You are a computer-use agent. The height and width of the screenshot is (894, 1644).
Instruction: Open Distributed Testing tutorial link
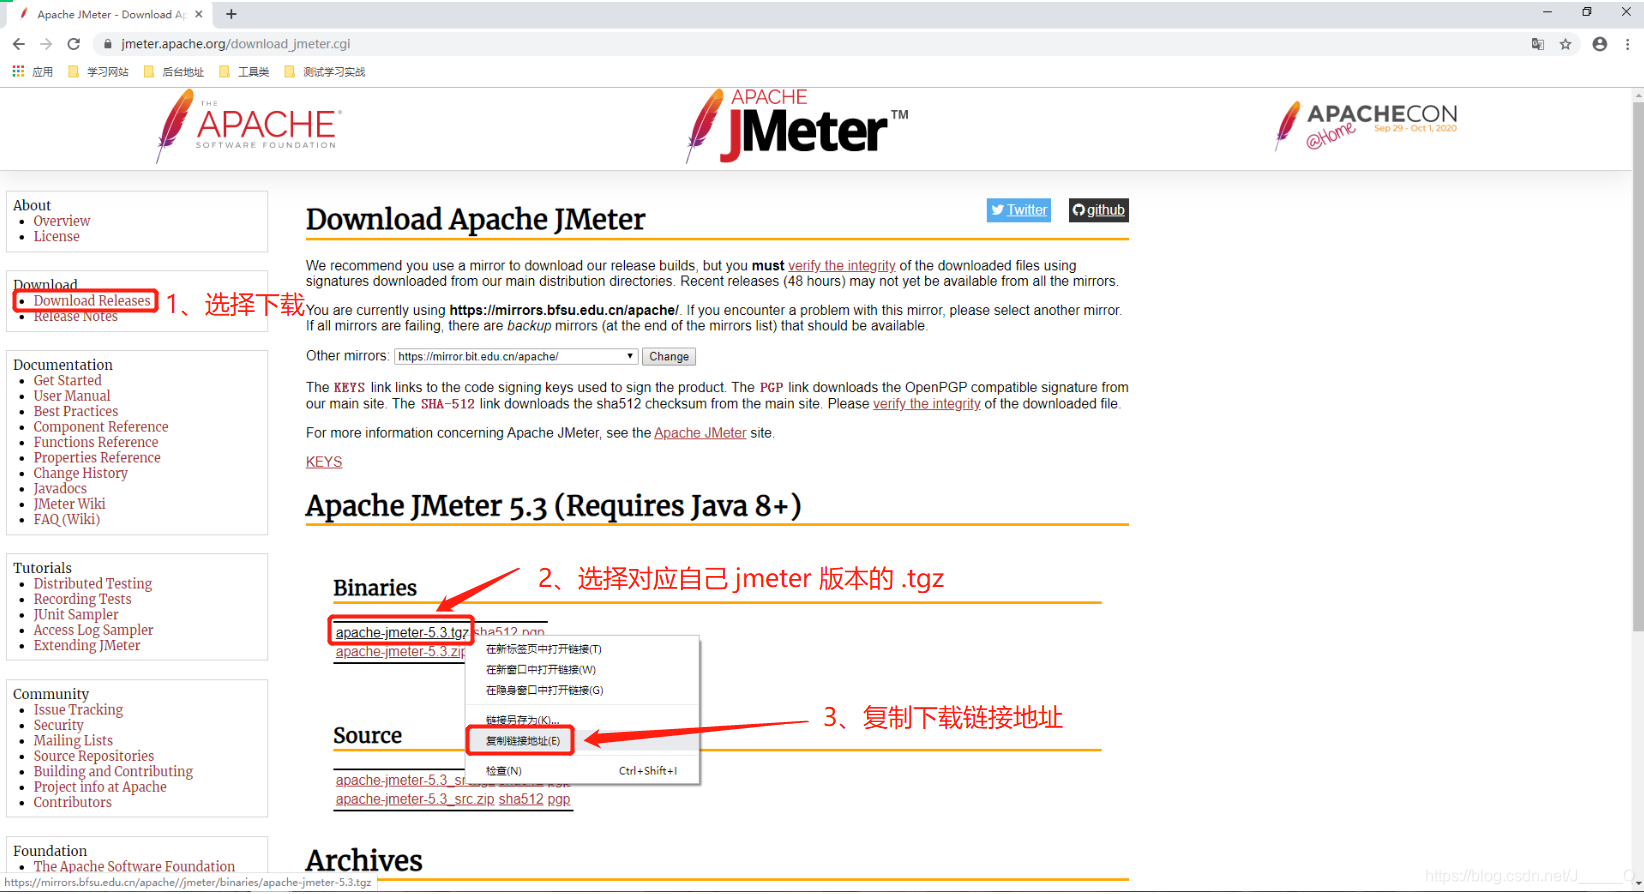tap(93, 584)
